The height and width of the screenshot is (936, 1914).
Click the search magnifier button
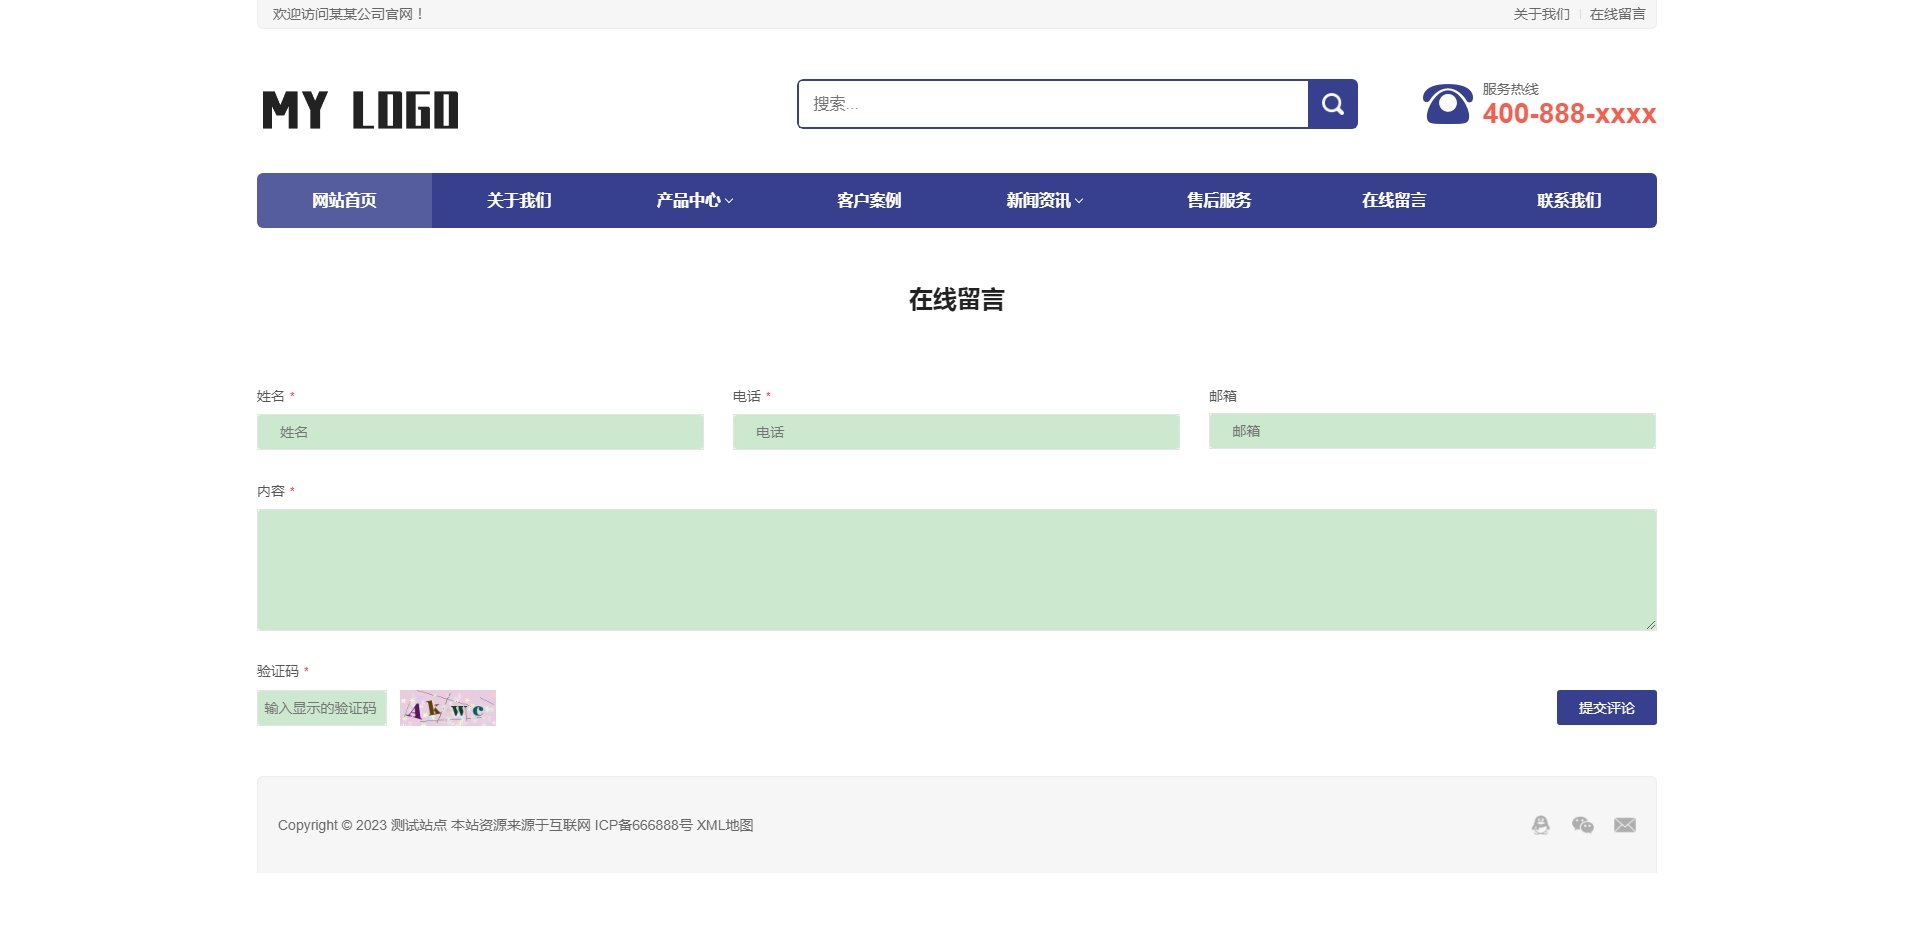point(1332,104)
